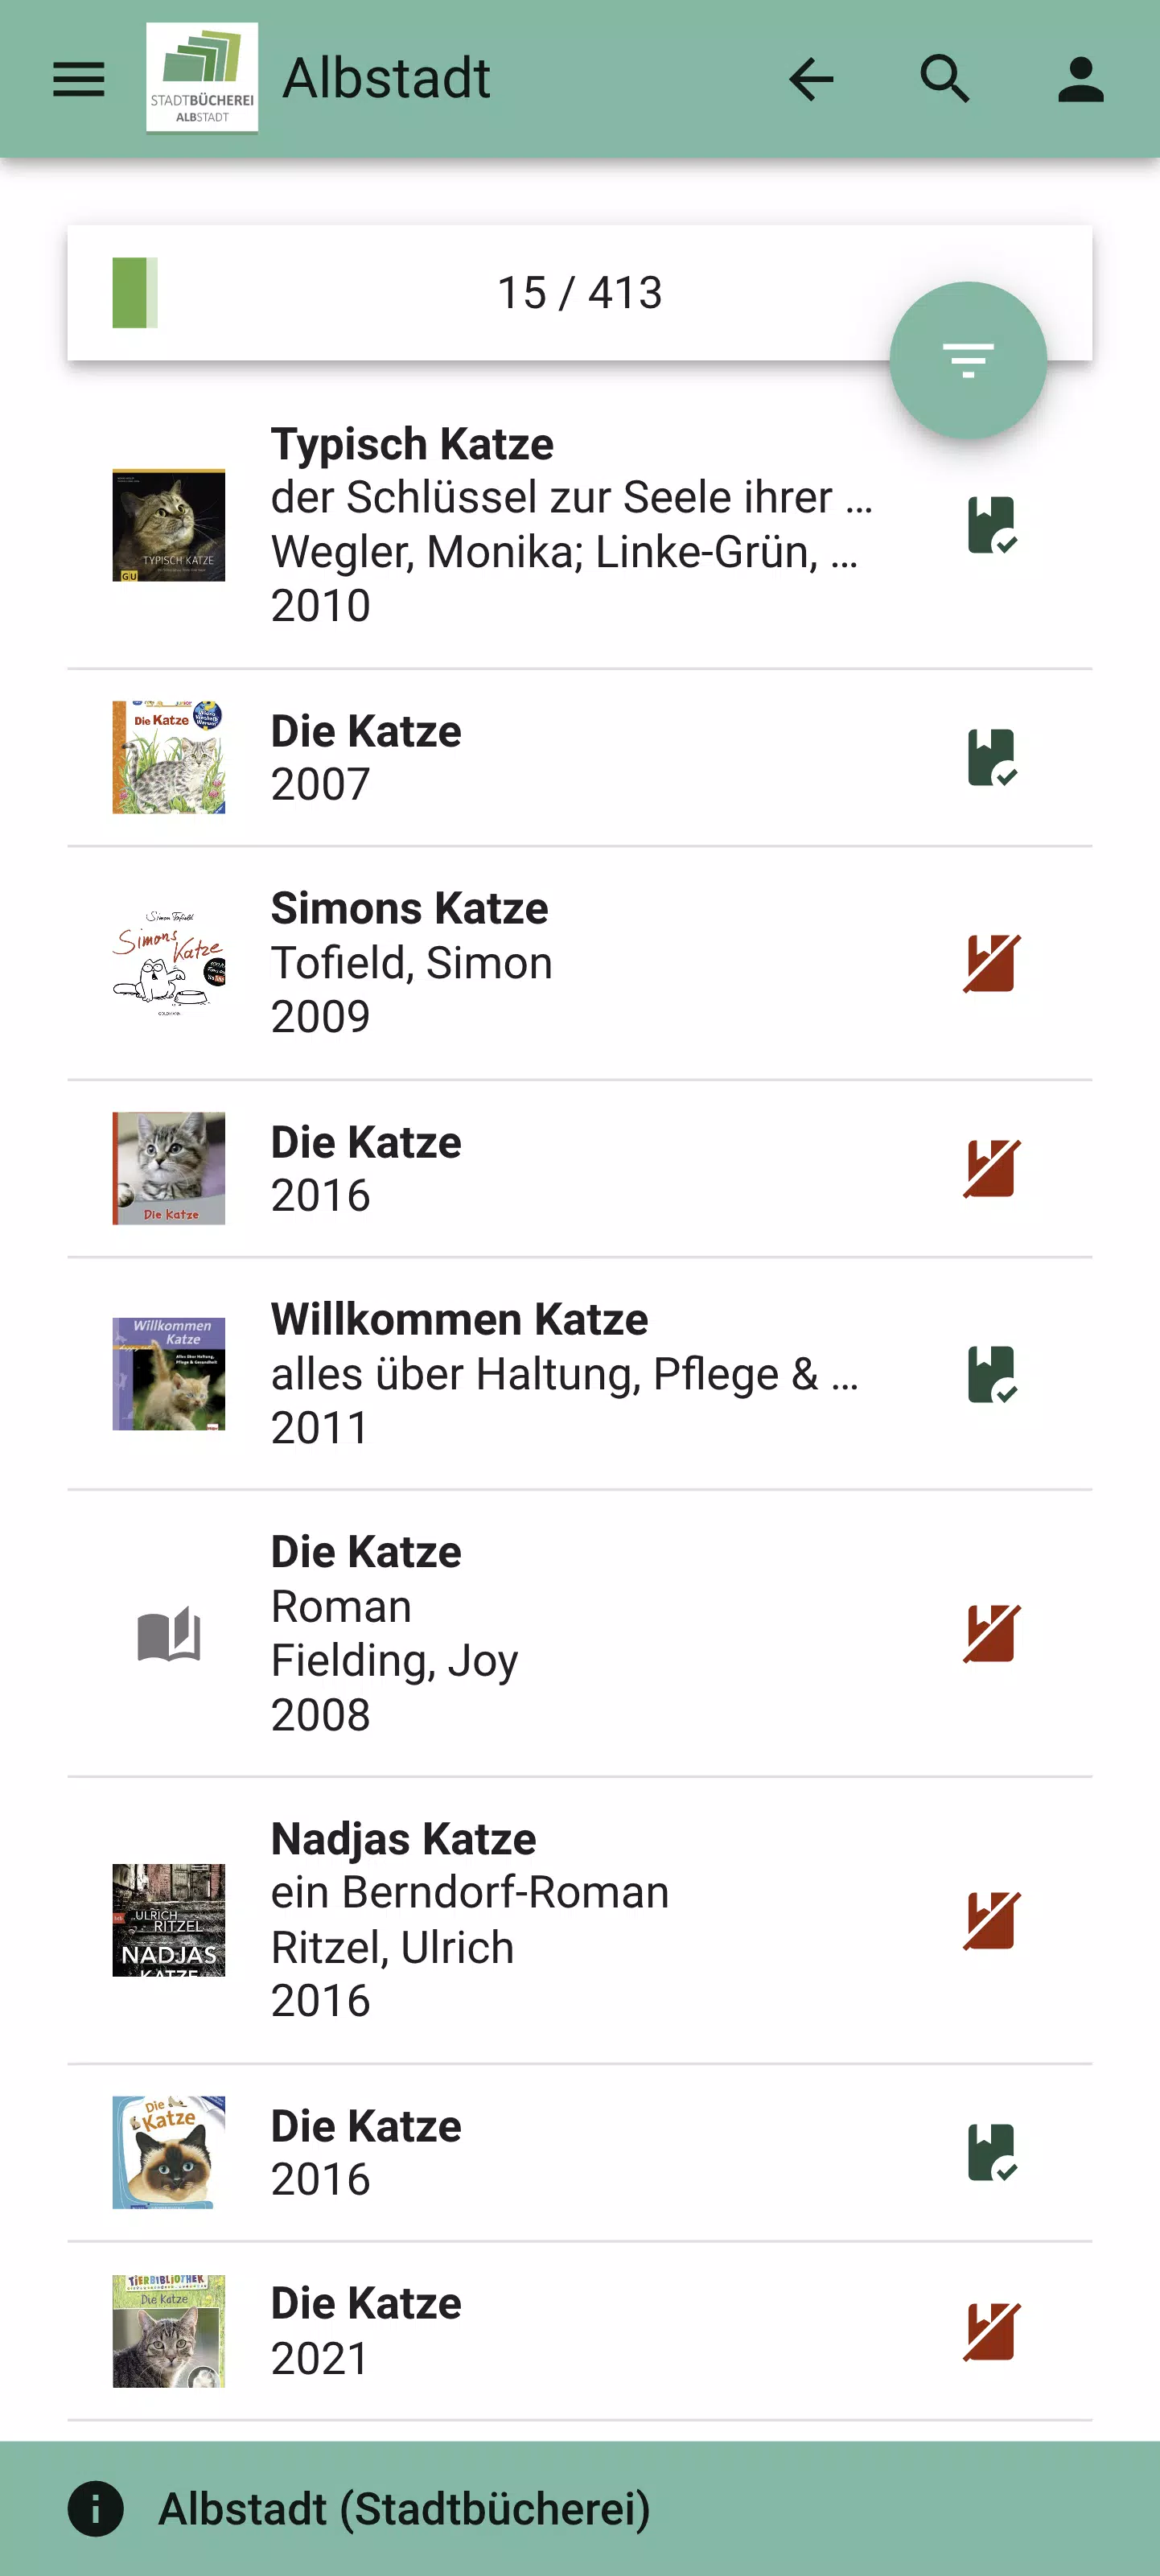This screenshot has width=1160, height=2576.
Task: Tap the floating filter button
Action: [x=967, y=360]
